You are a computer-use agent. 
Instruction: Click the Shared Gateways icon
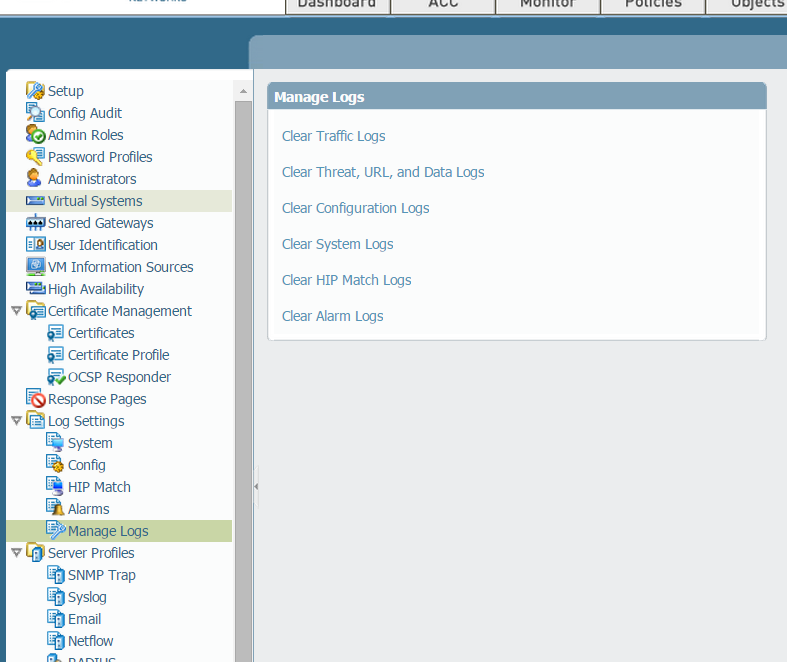point(35,223)
